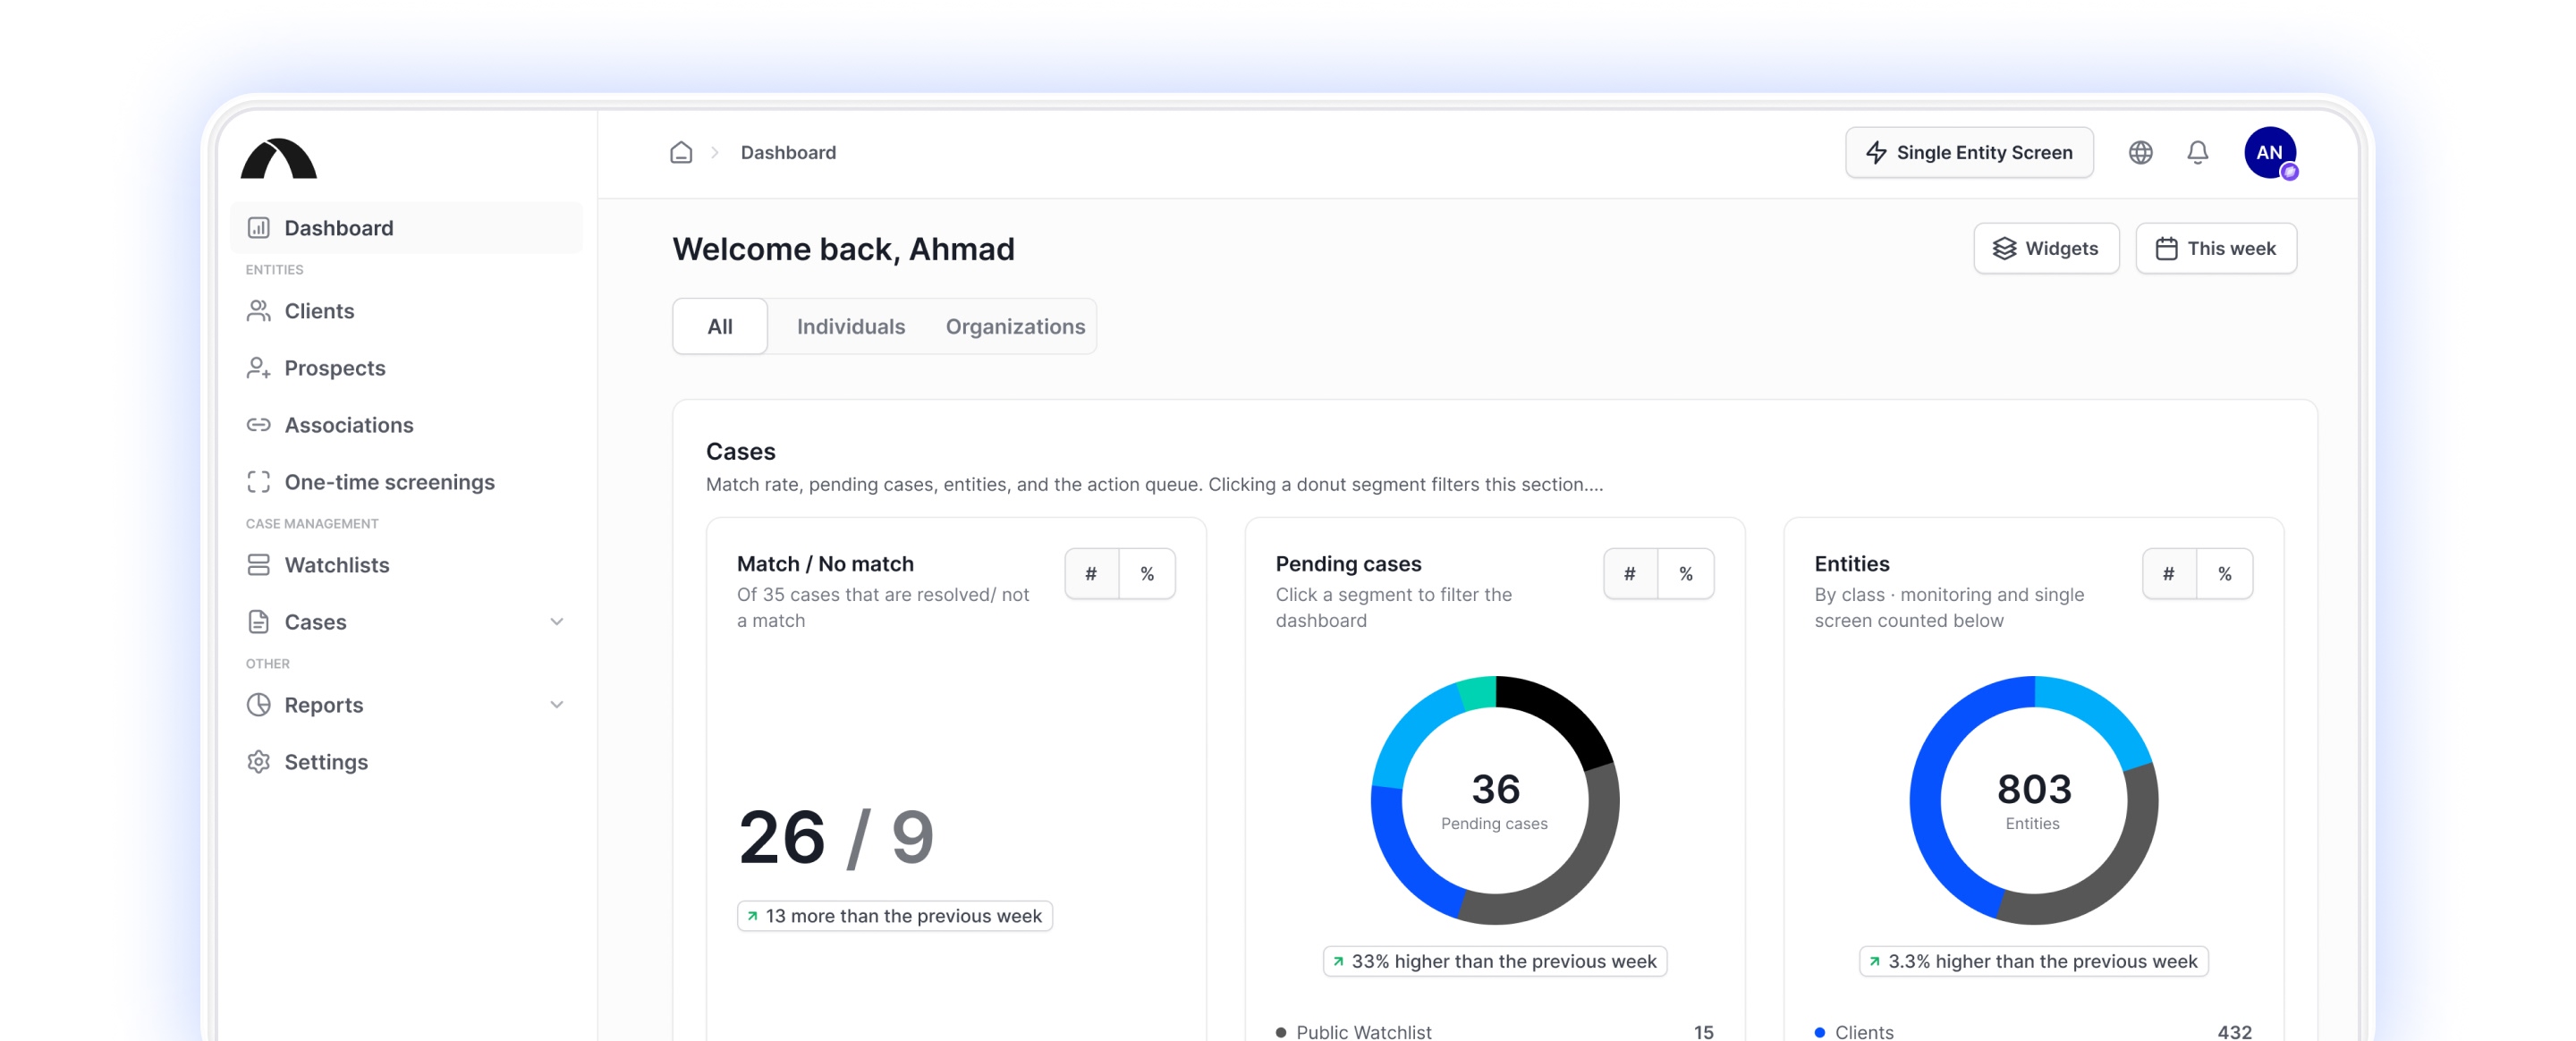Open Watchlists in the sidebar
The height and width of the screenshot is (1041, 2576).
pos(407,565)
